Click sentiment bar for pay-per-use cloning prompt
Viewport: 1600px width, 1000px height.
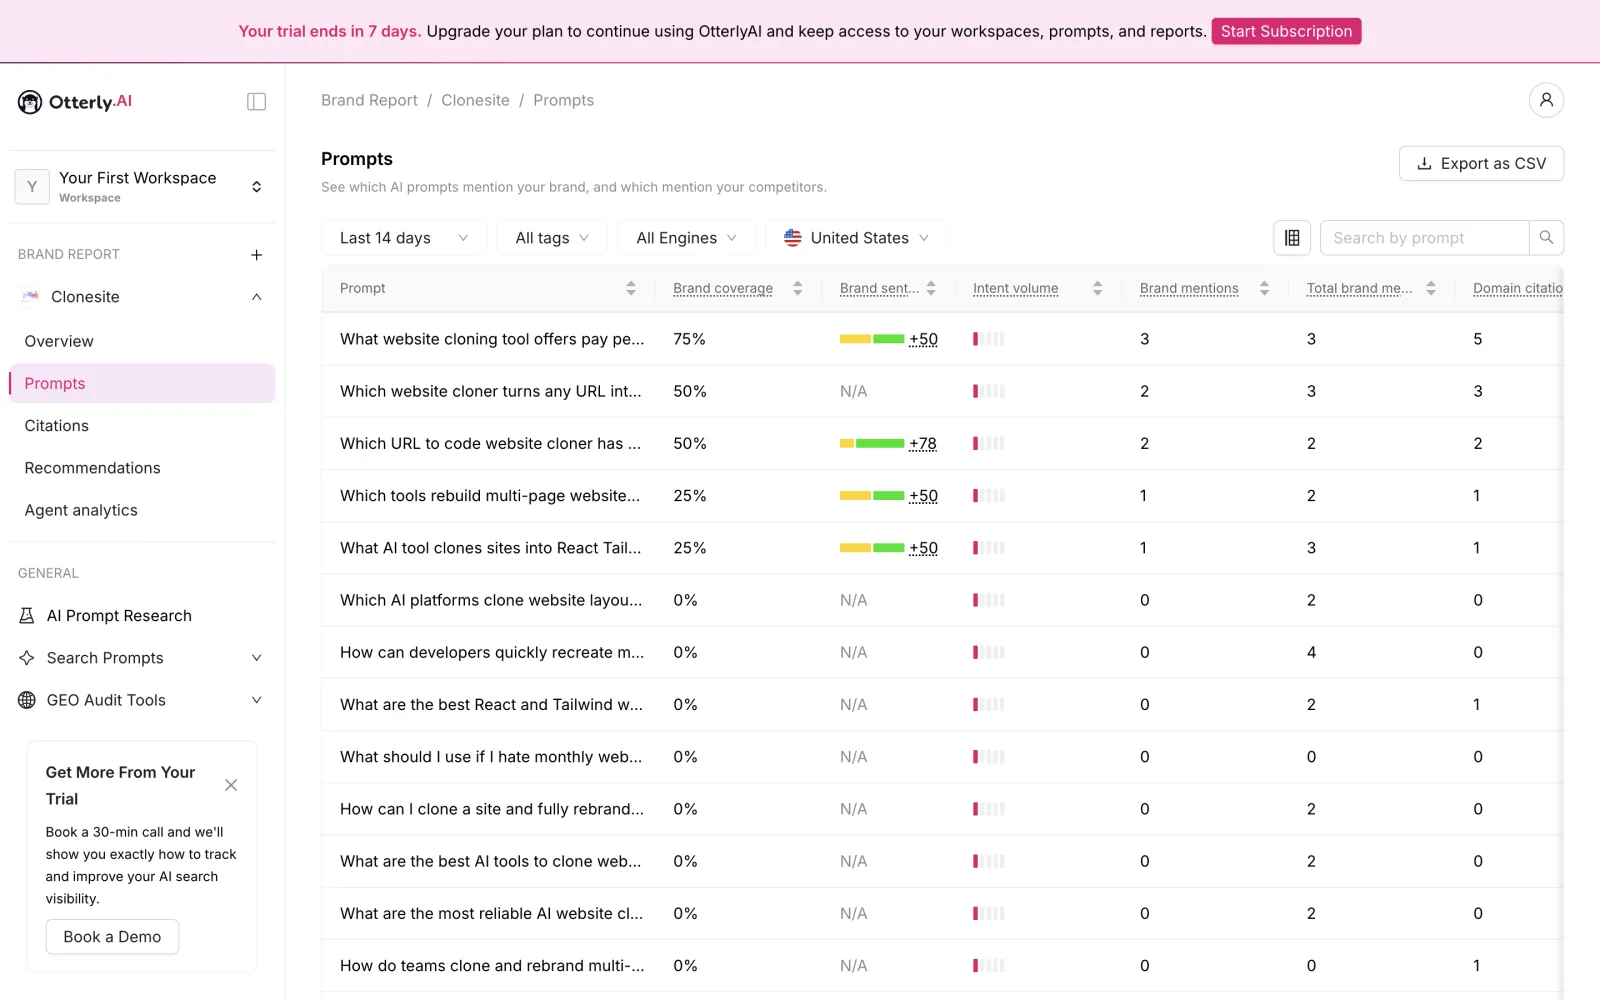(x=872, y=339)
